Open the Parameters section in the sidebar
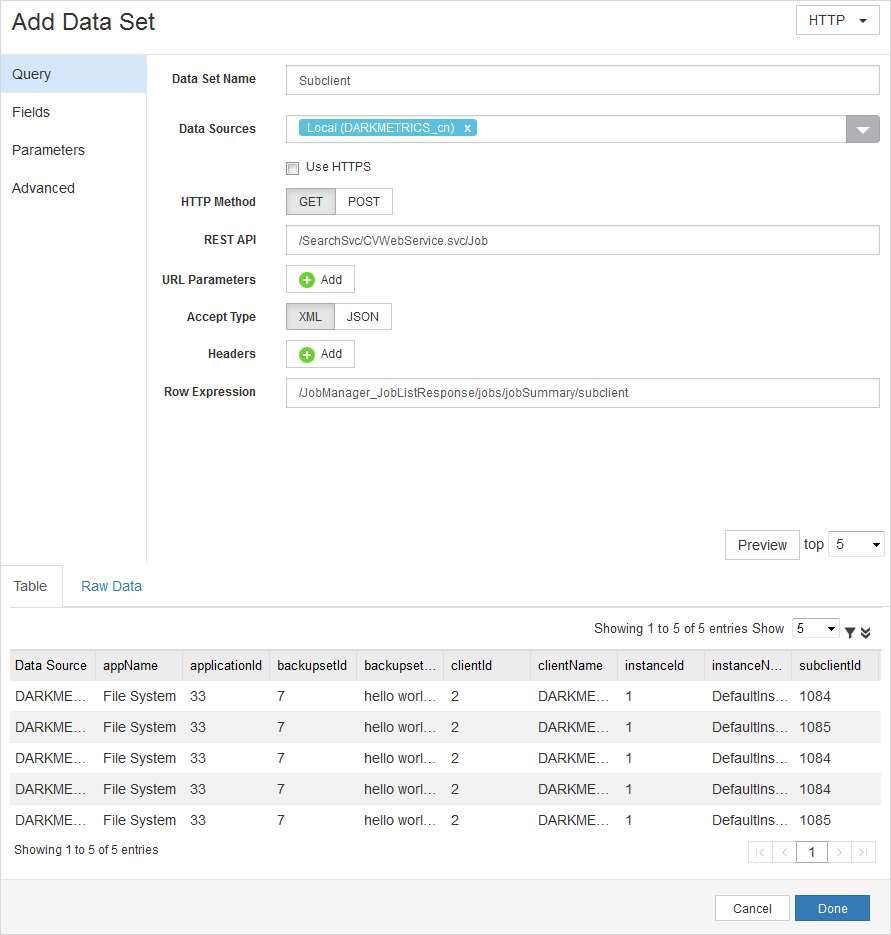 47,149
